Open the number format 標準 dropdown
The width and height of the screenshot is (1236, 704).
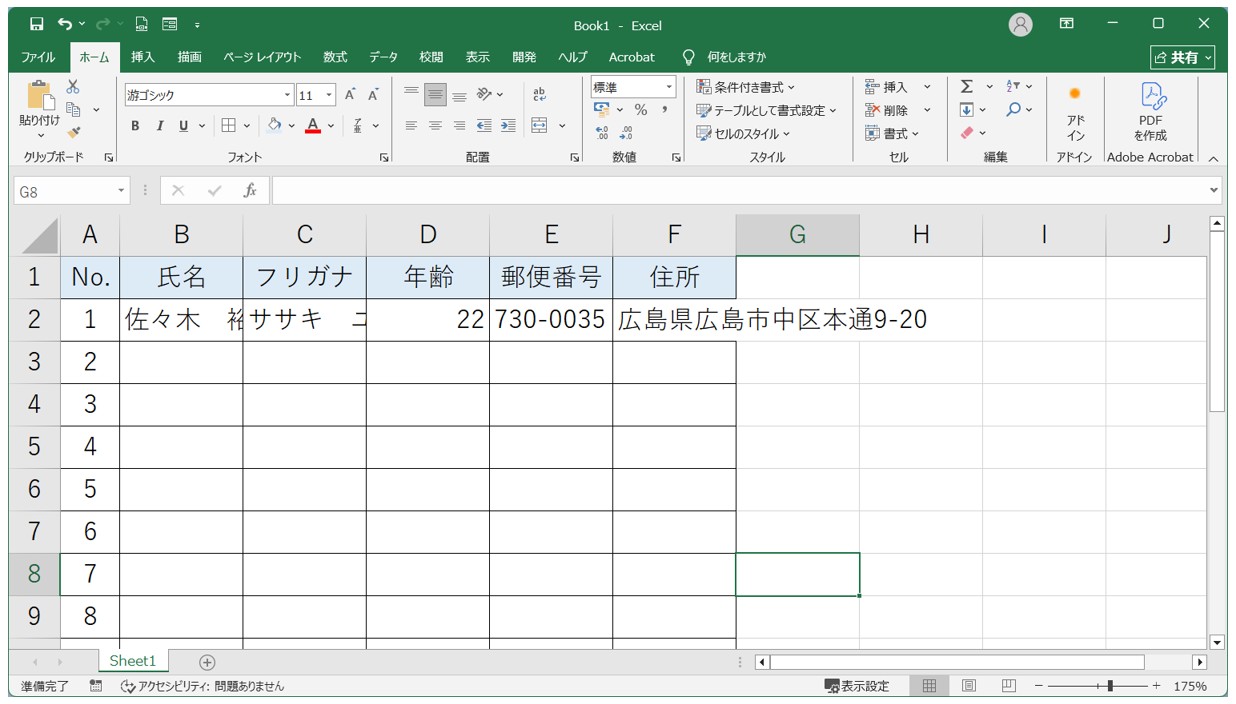[x=670, y=88]
